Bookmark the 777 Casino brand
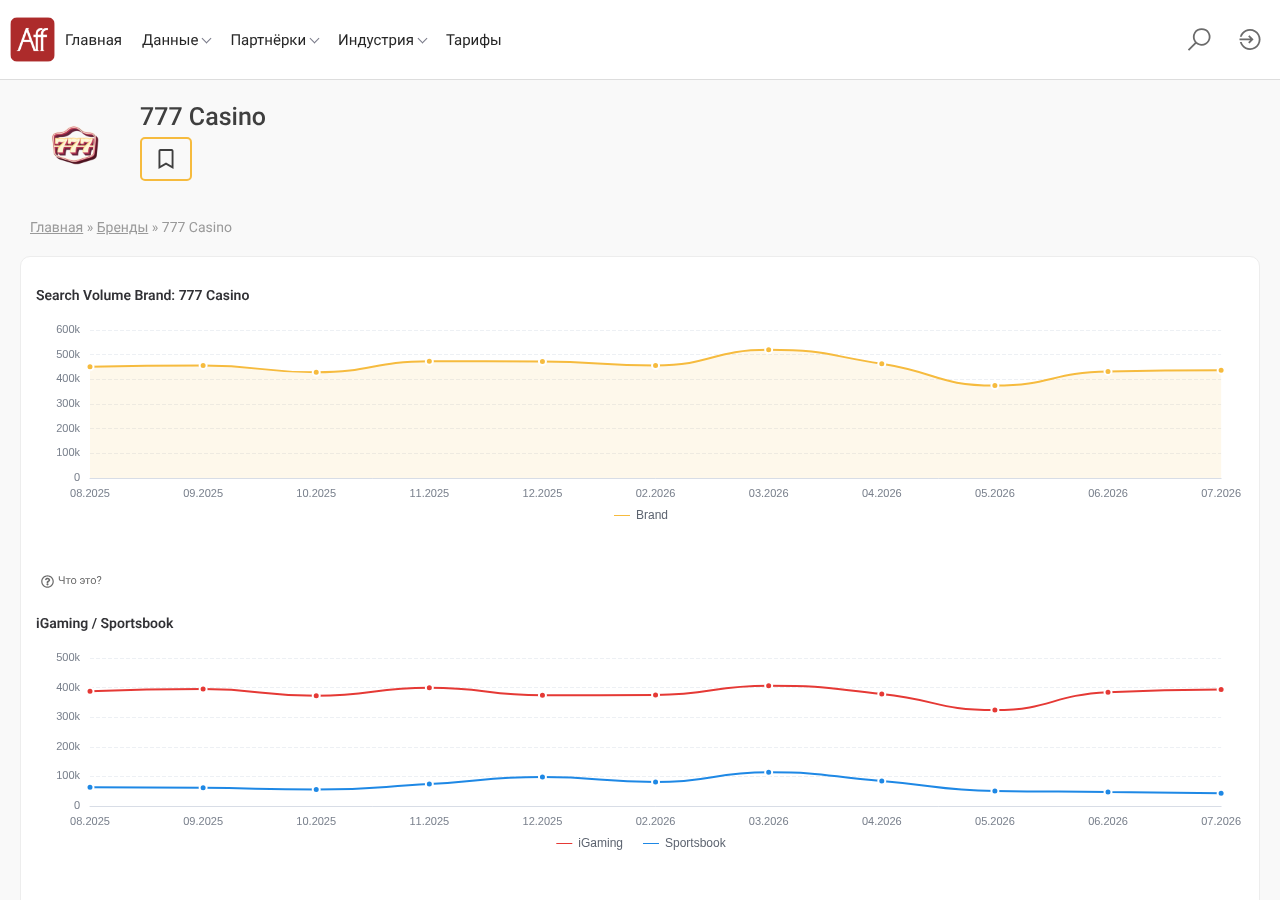Screen dimensions: 1280x900 (166, 159)
